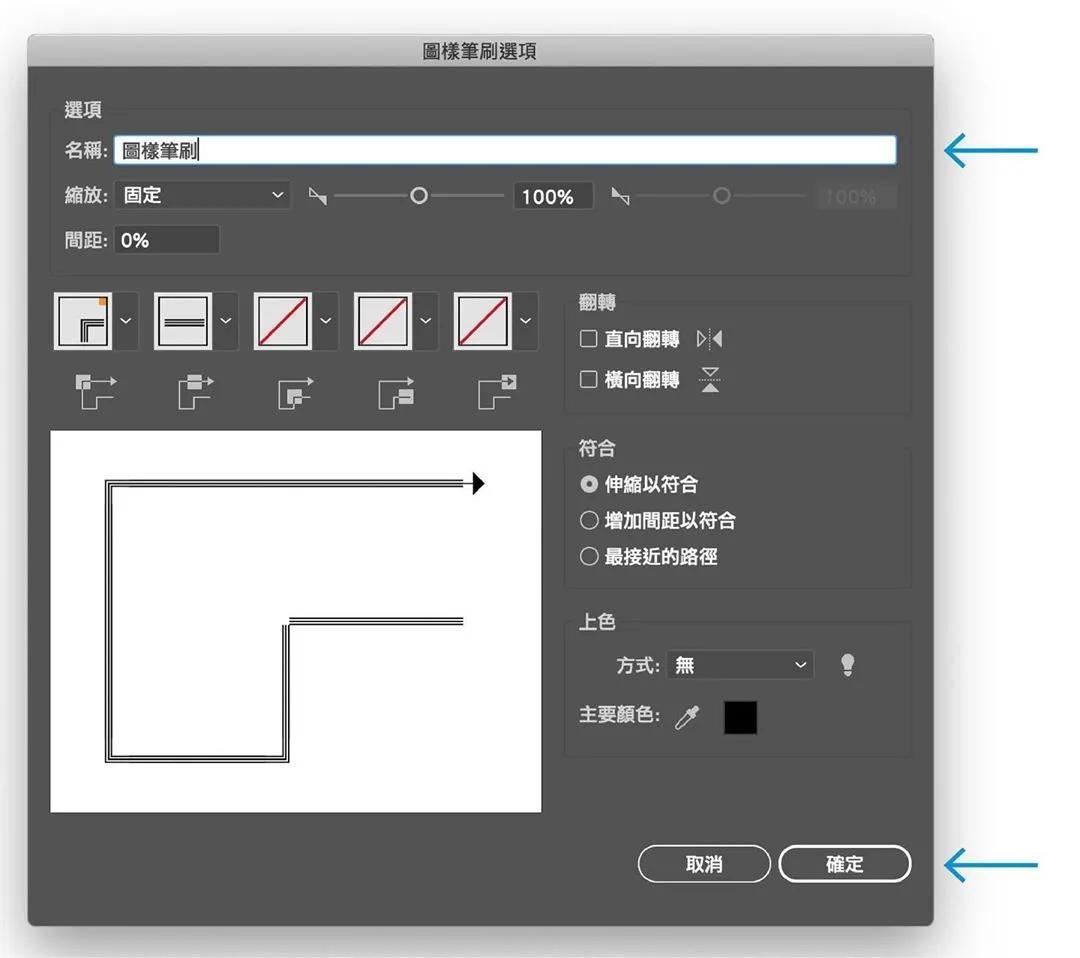Select the 伸縮以符合 radio option
The width and height of the screenshot is (1080, 958).
coord(589,484)
